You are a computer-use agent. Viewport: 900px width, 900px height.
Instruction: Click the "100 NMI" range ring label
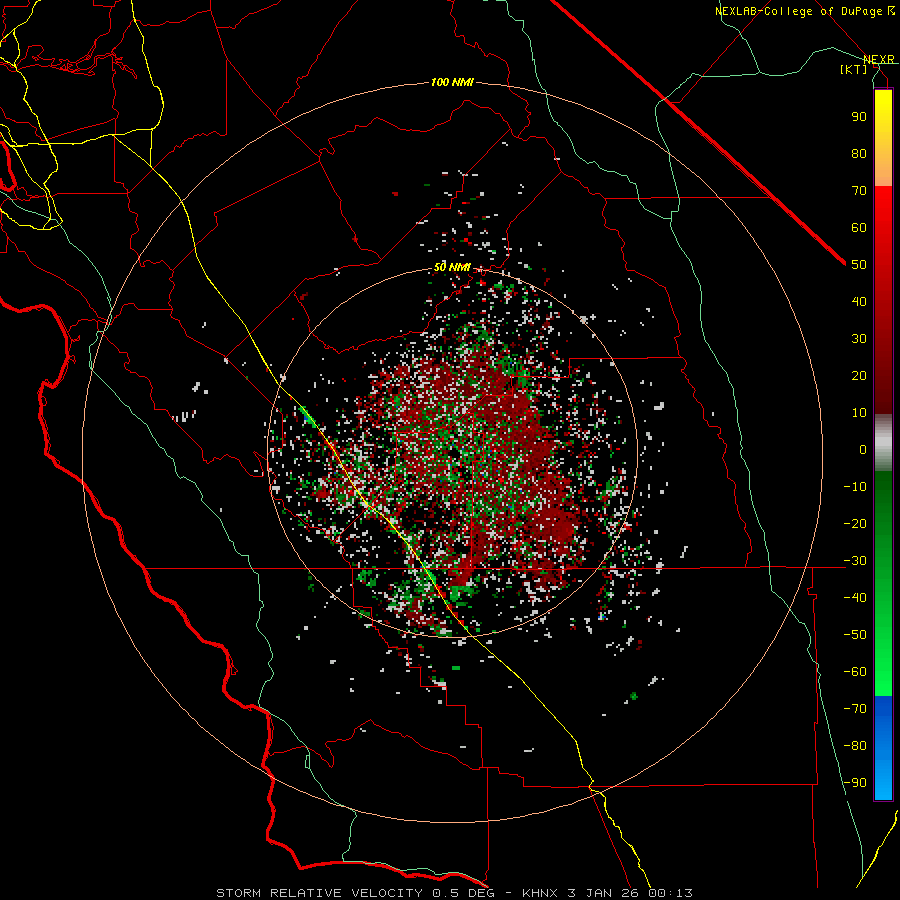coord(452,83)
